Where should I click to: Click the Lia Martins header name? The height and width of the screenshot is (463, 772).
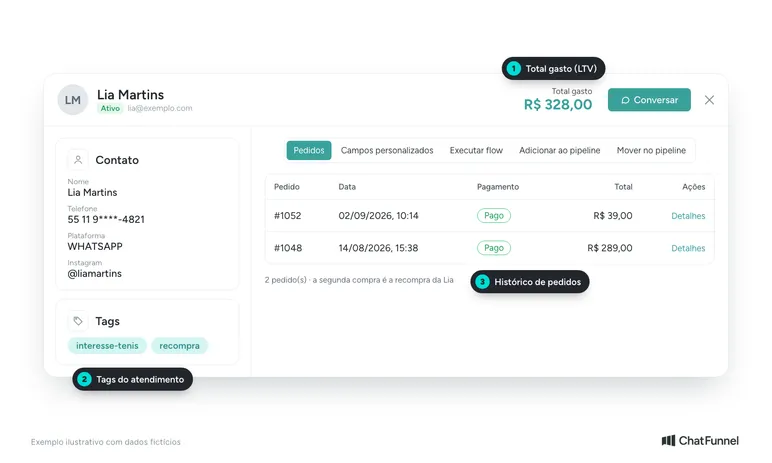[x=130, y=95]
